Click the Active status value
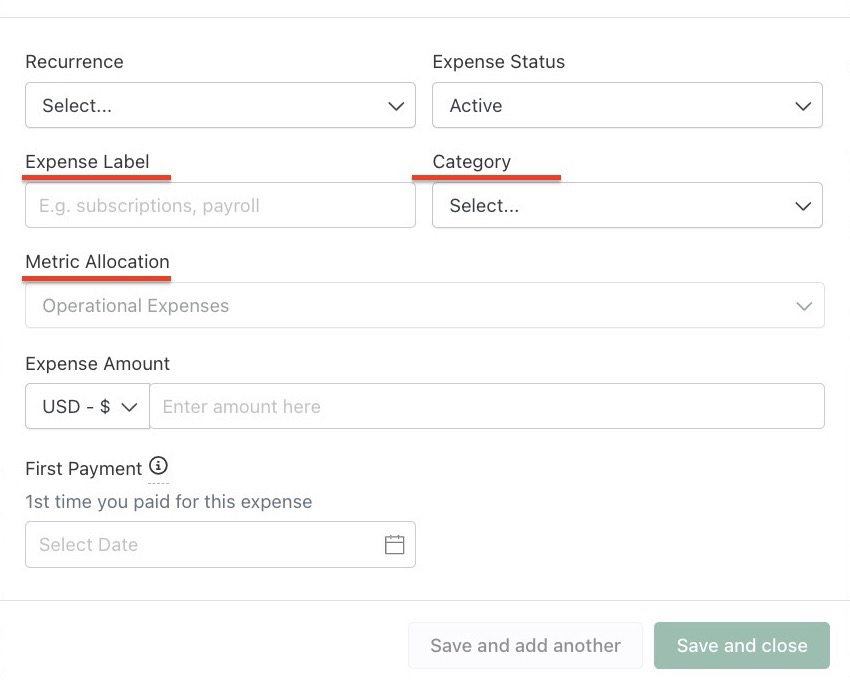850x680 pixels. pyautogui.click(x=476, y=106)
